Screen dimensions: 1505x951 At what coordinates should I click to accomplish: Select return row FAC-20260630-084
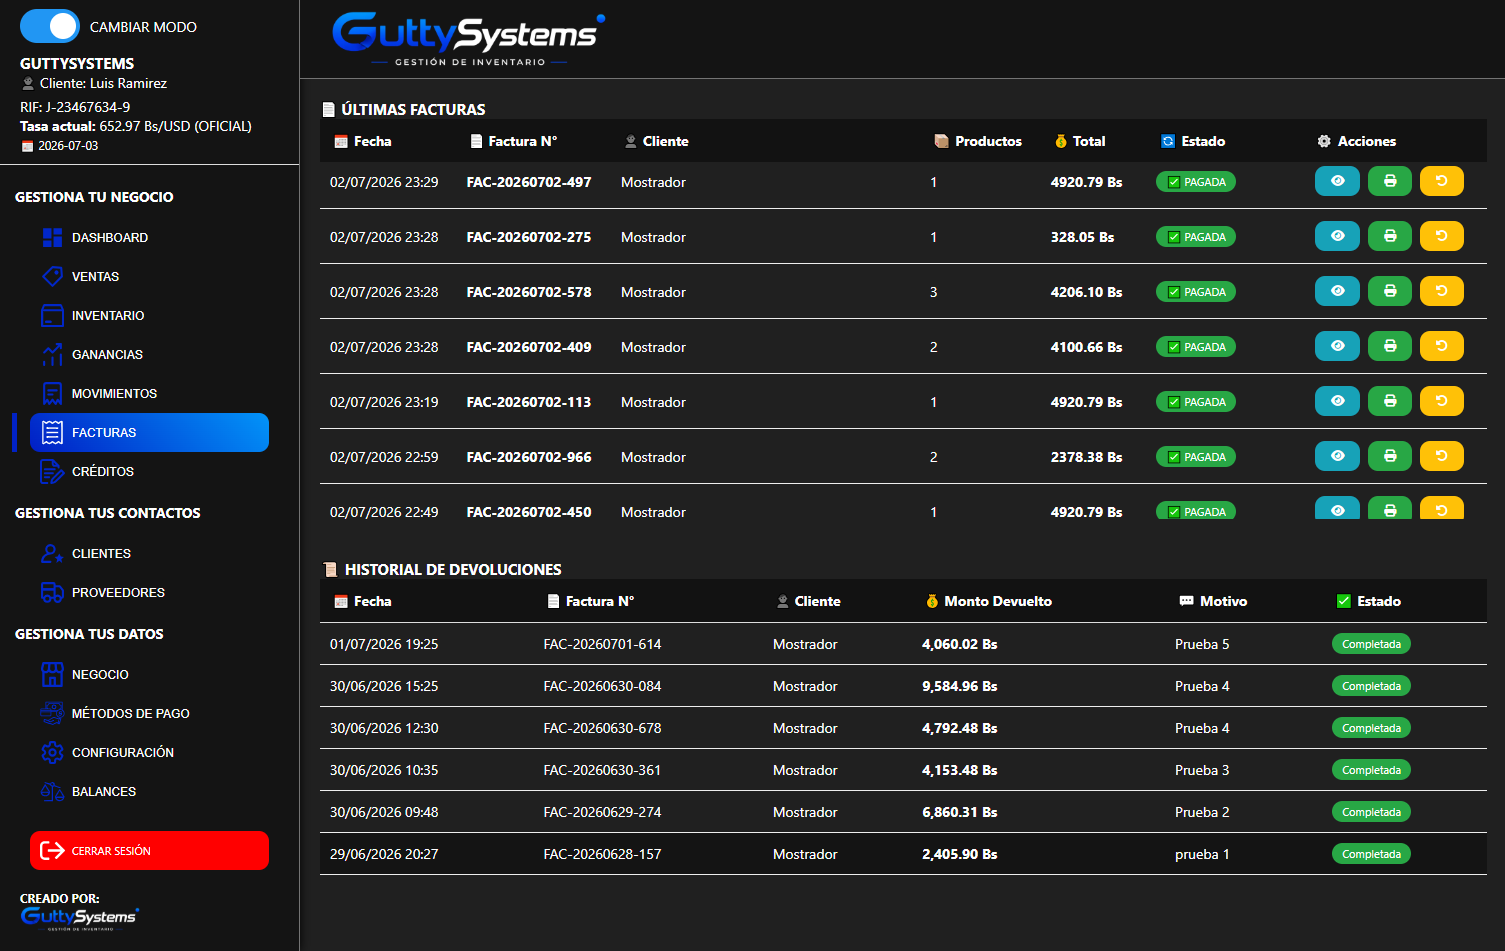903,686
